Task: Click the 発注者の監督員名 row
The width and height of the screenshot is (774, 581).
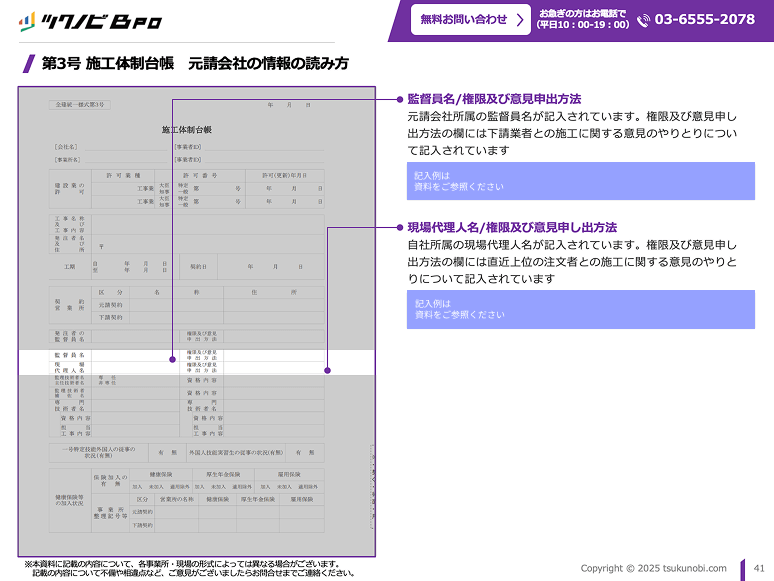Action: pyautogui.click(x=187, y=336)
